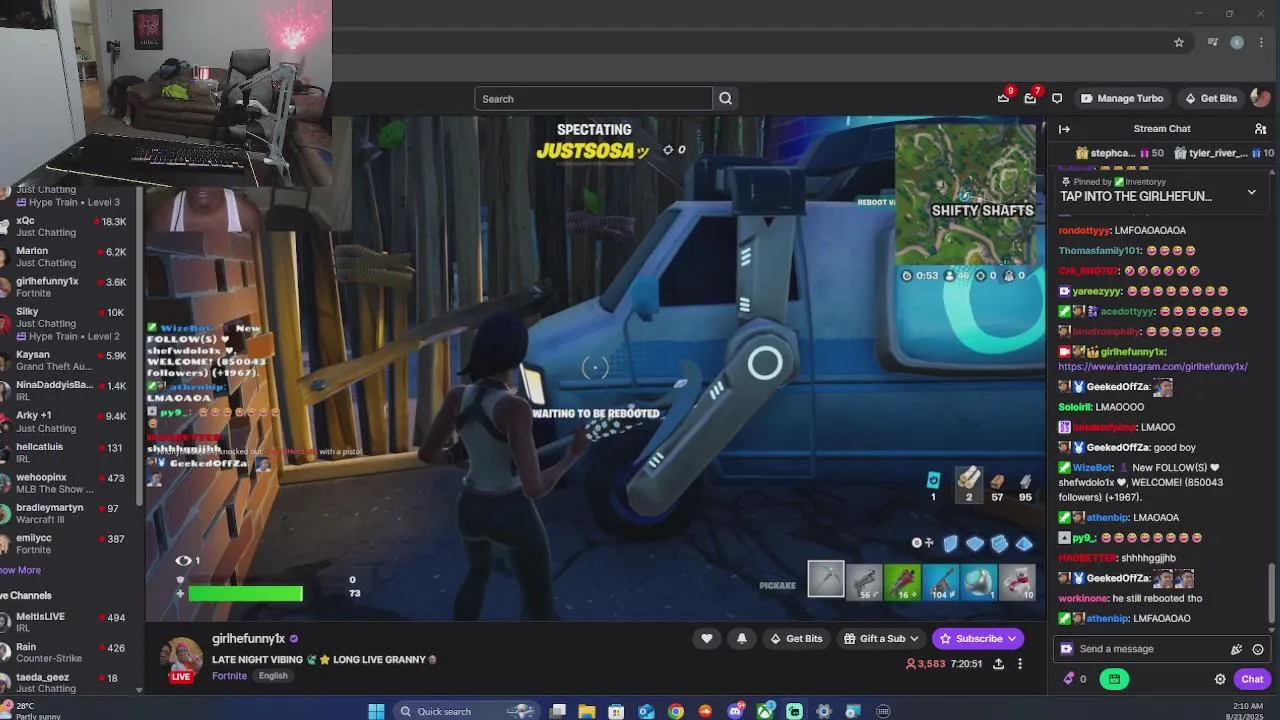Open wehoopinx channel in sidebar
1280x720 pixels.
[x=68, y=483]
